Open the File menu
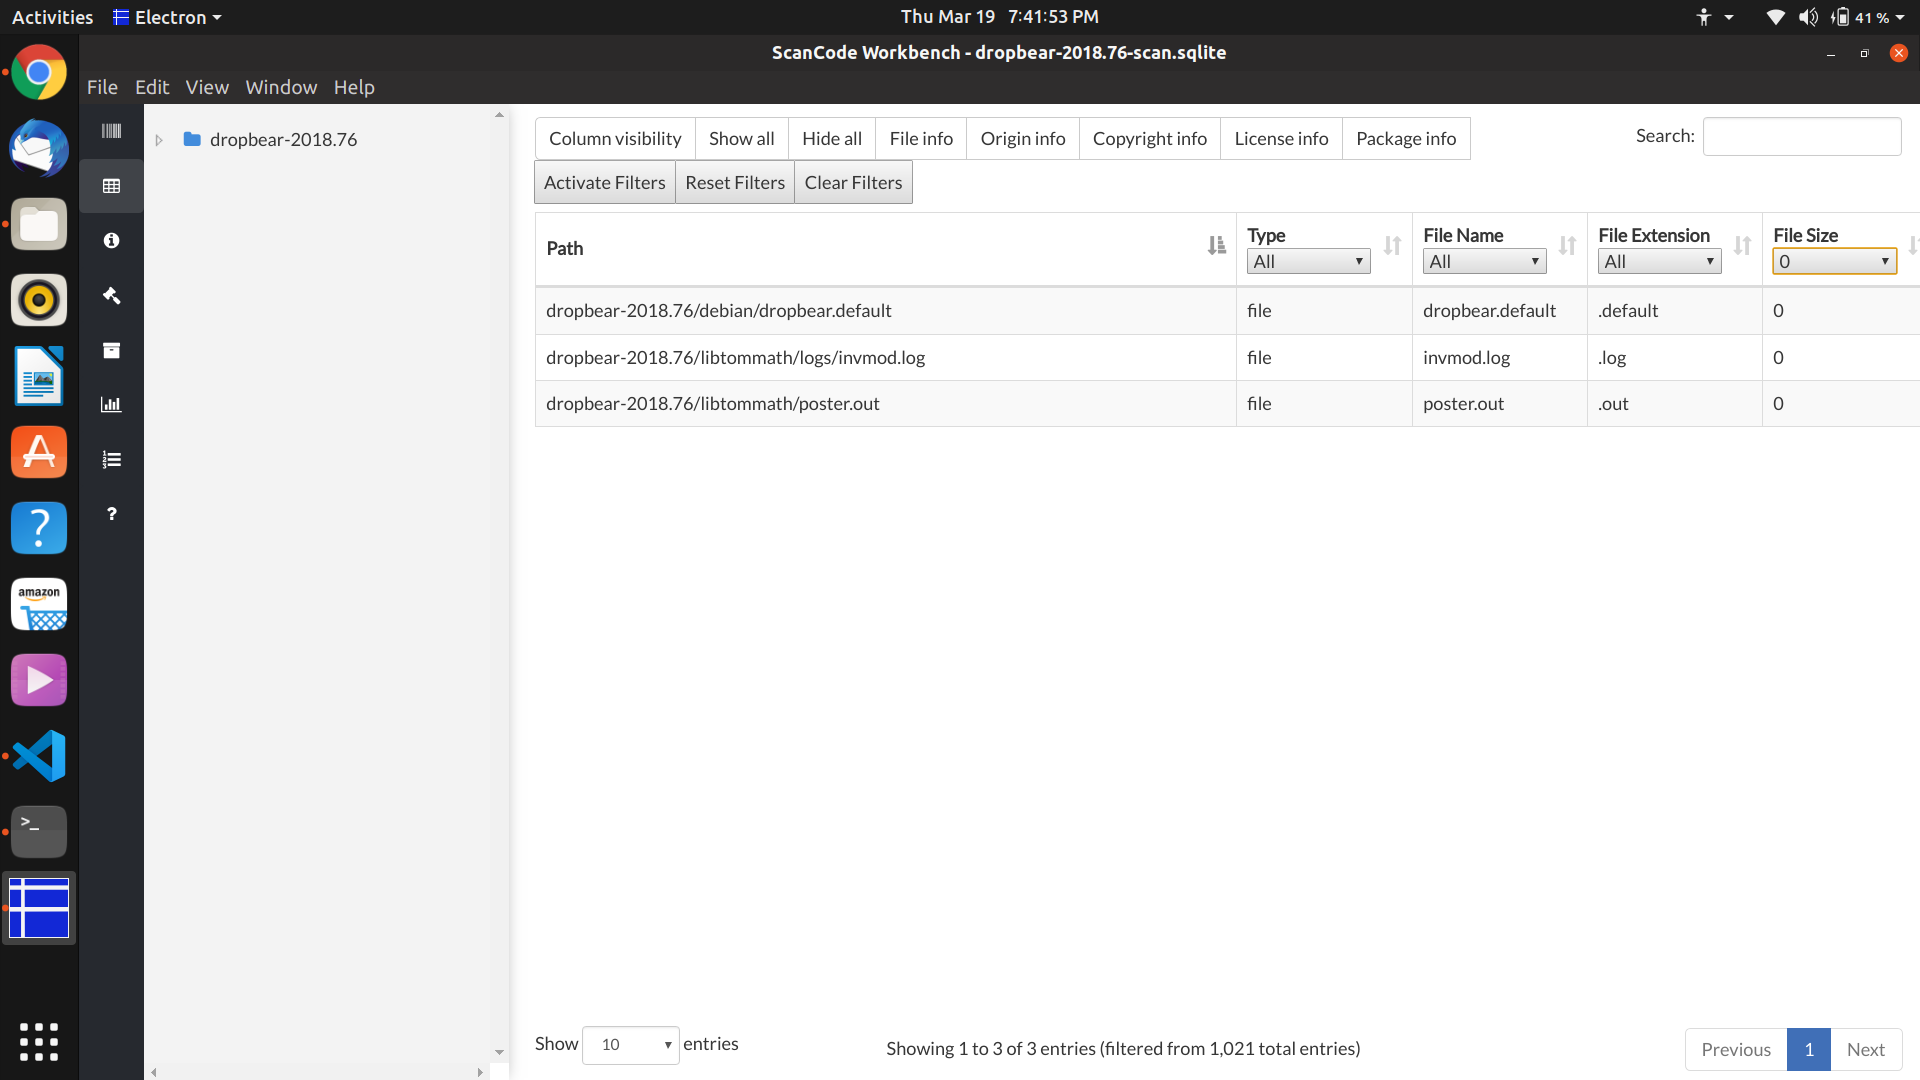 click(x=102, y=87)
